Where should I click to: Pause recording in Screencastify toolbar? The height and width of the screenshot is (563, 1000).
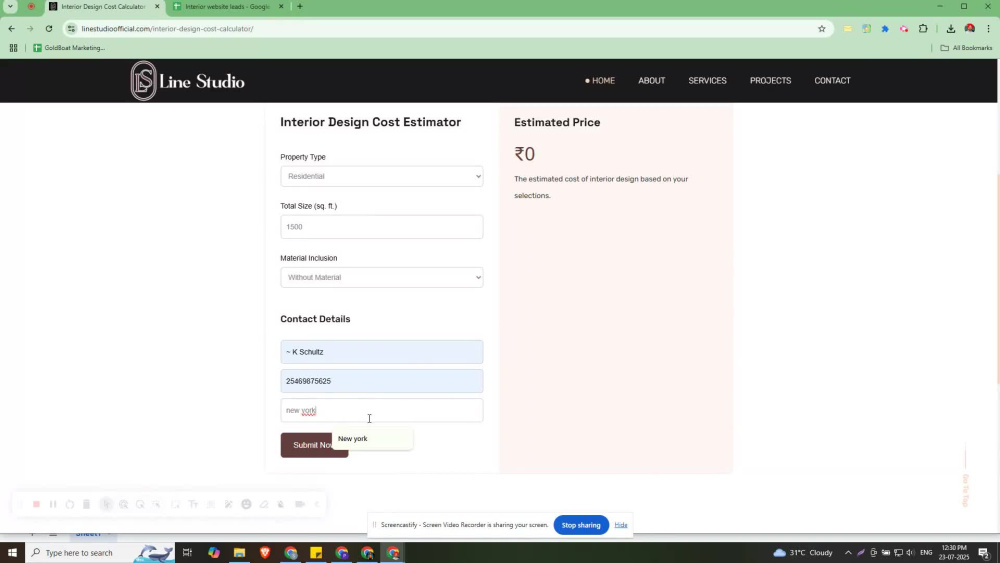point(53,504)
